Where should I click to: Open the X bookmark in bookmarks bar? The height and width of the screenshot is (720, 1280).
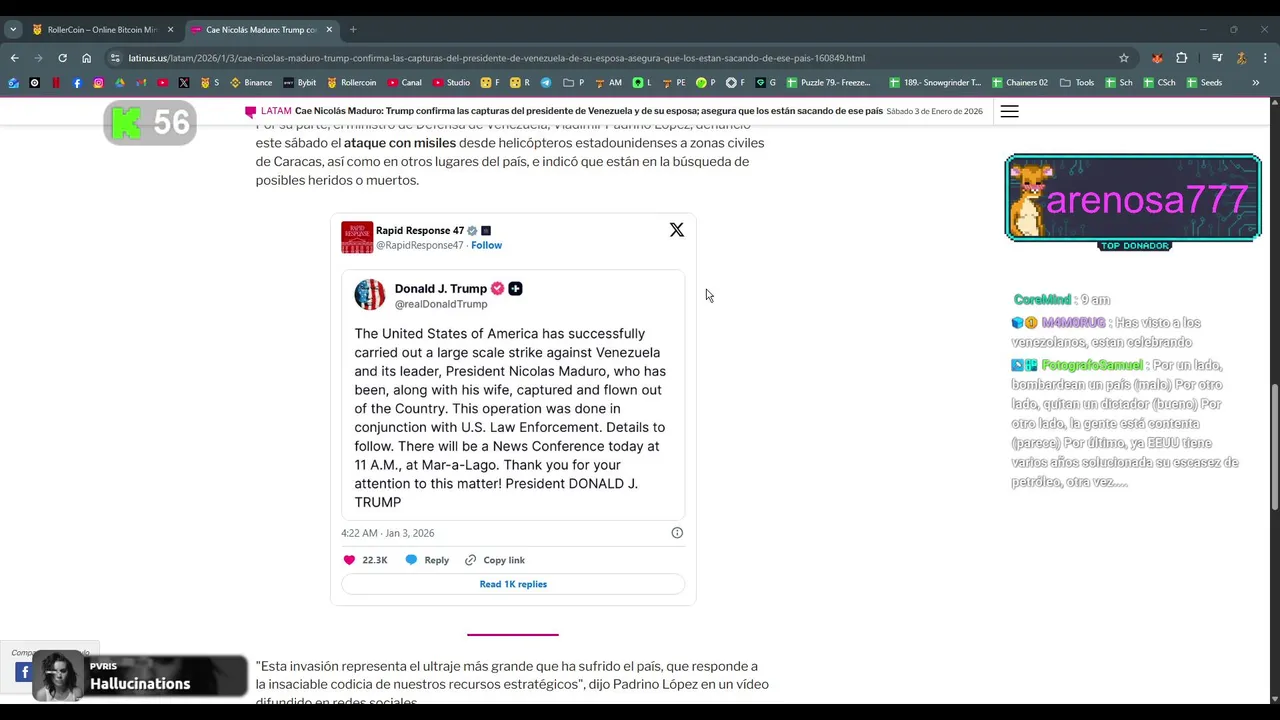pos(184,83)
